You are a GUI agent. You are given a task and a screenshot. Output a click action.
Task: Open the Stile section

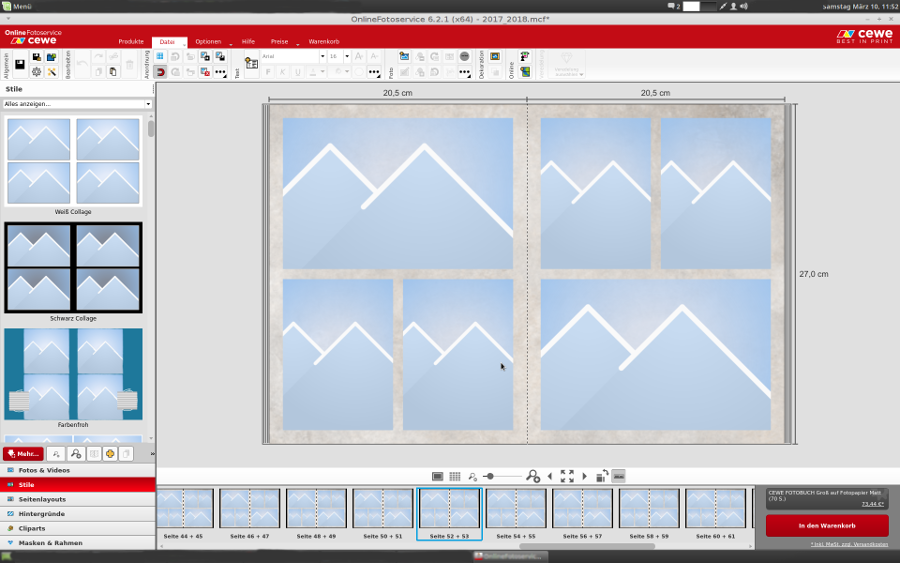point(77,484)
